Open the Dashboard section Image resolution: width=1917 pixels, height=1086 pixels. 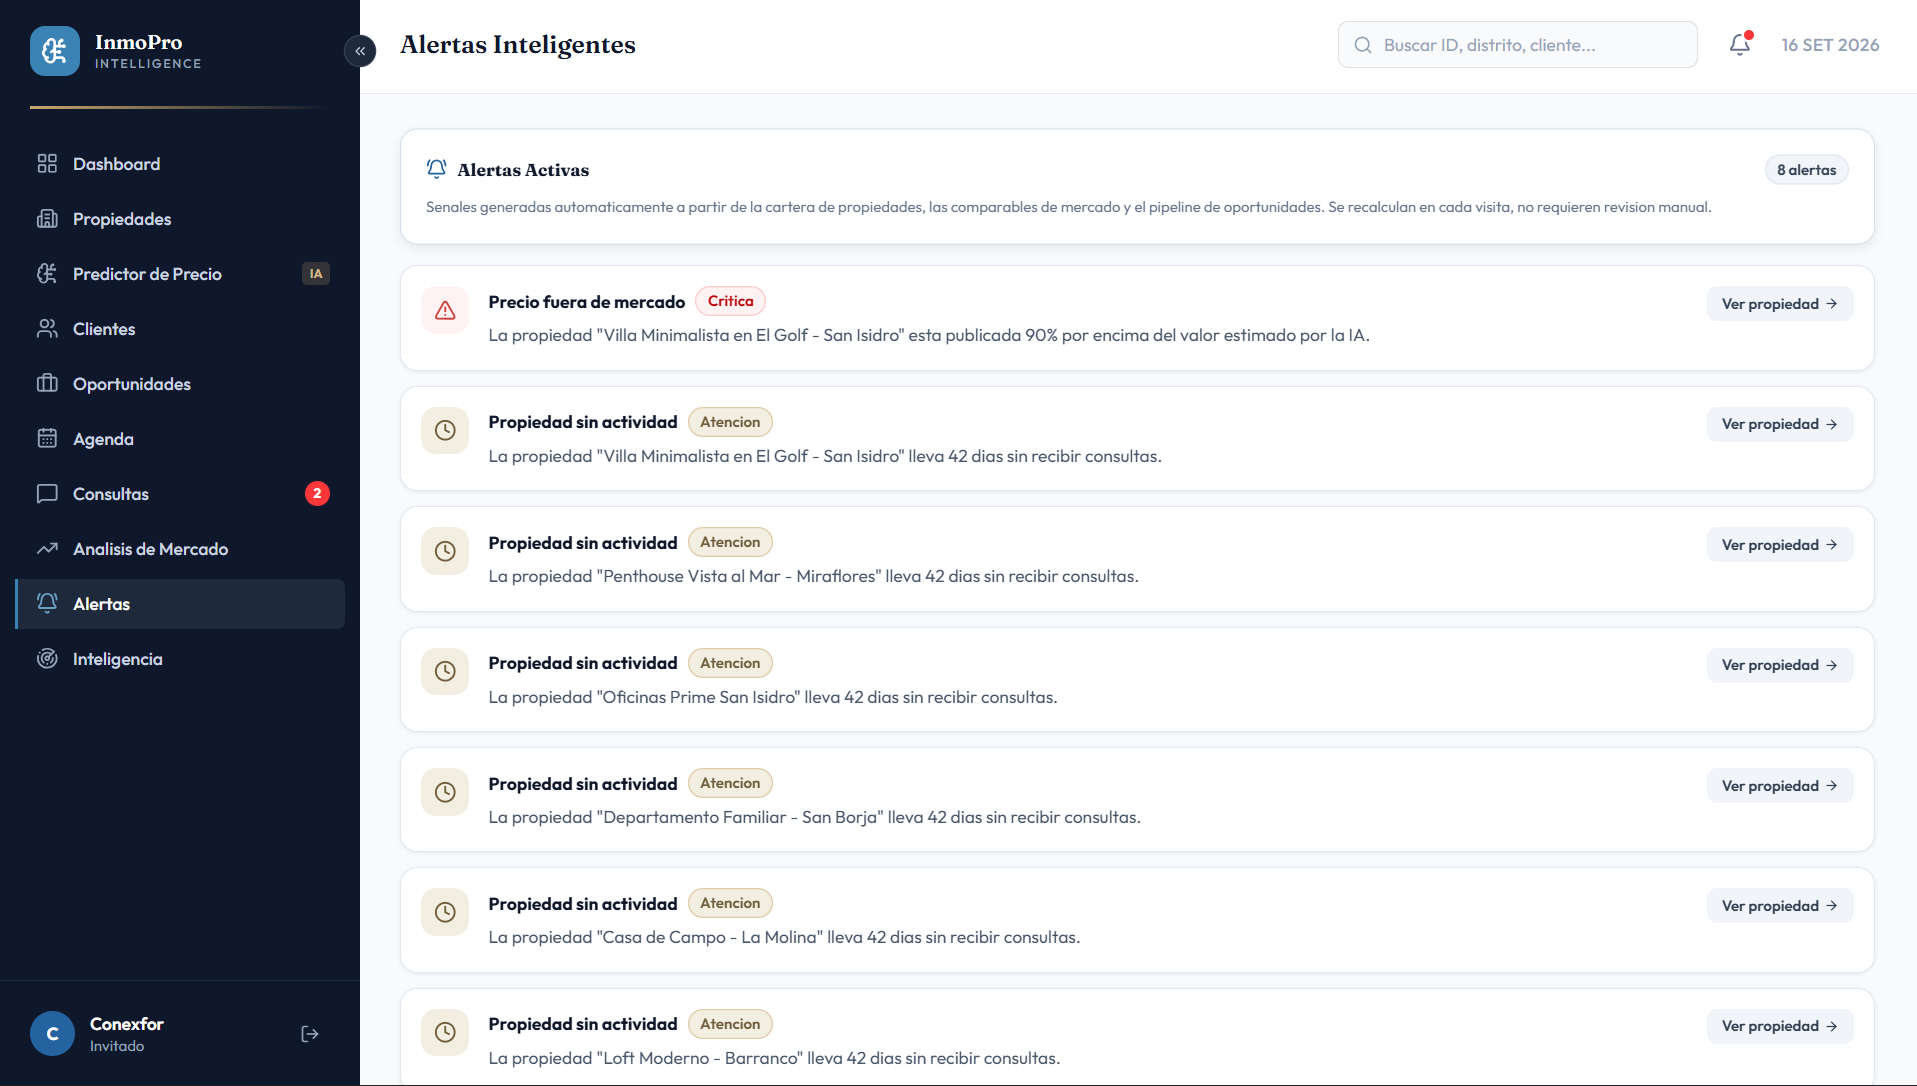180,164
